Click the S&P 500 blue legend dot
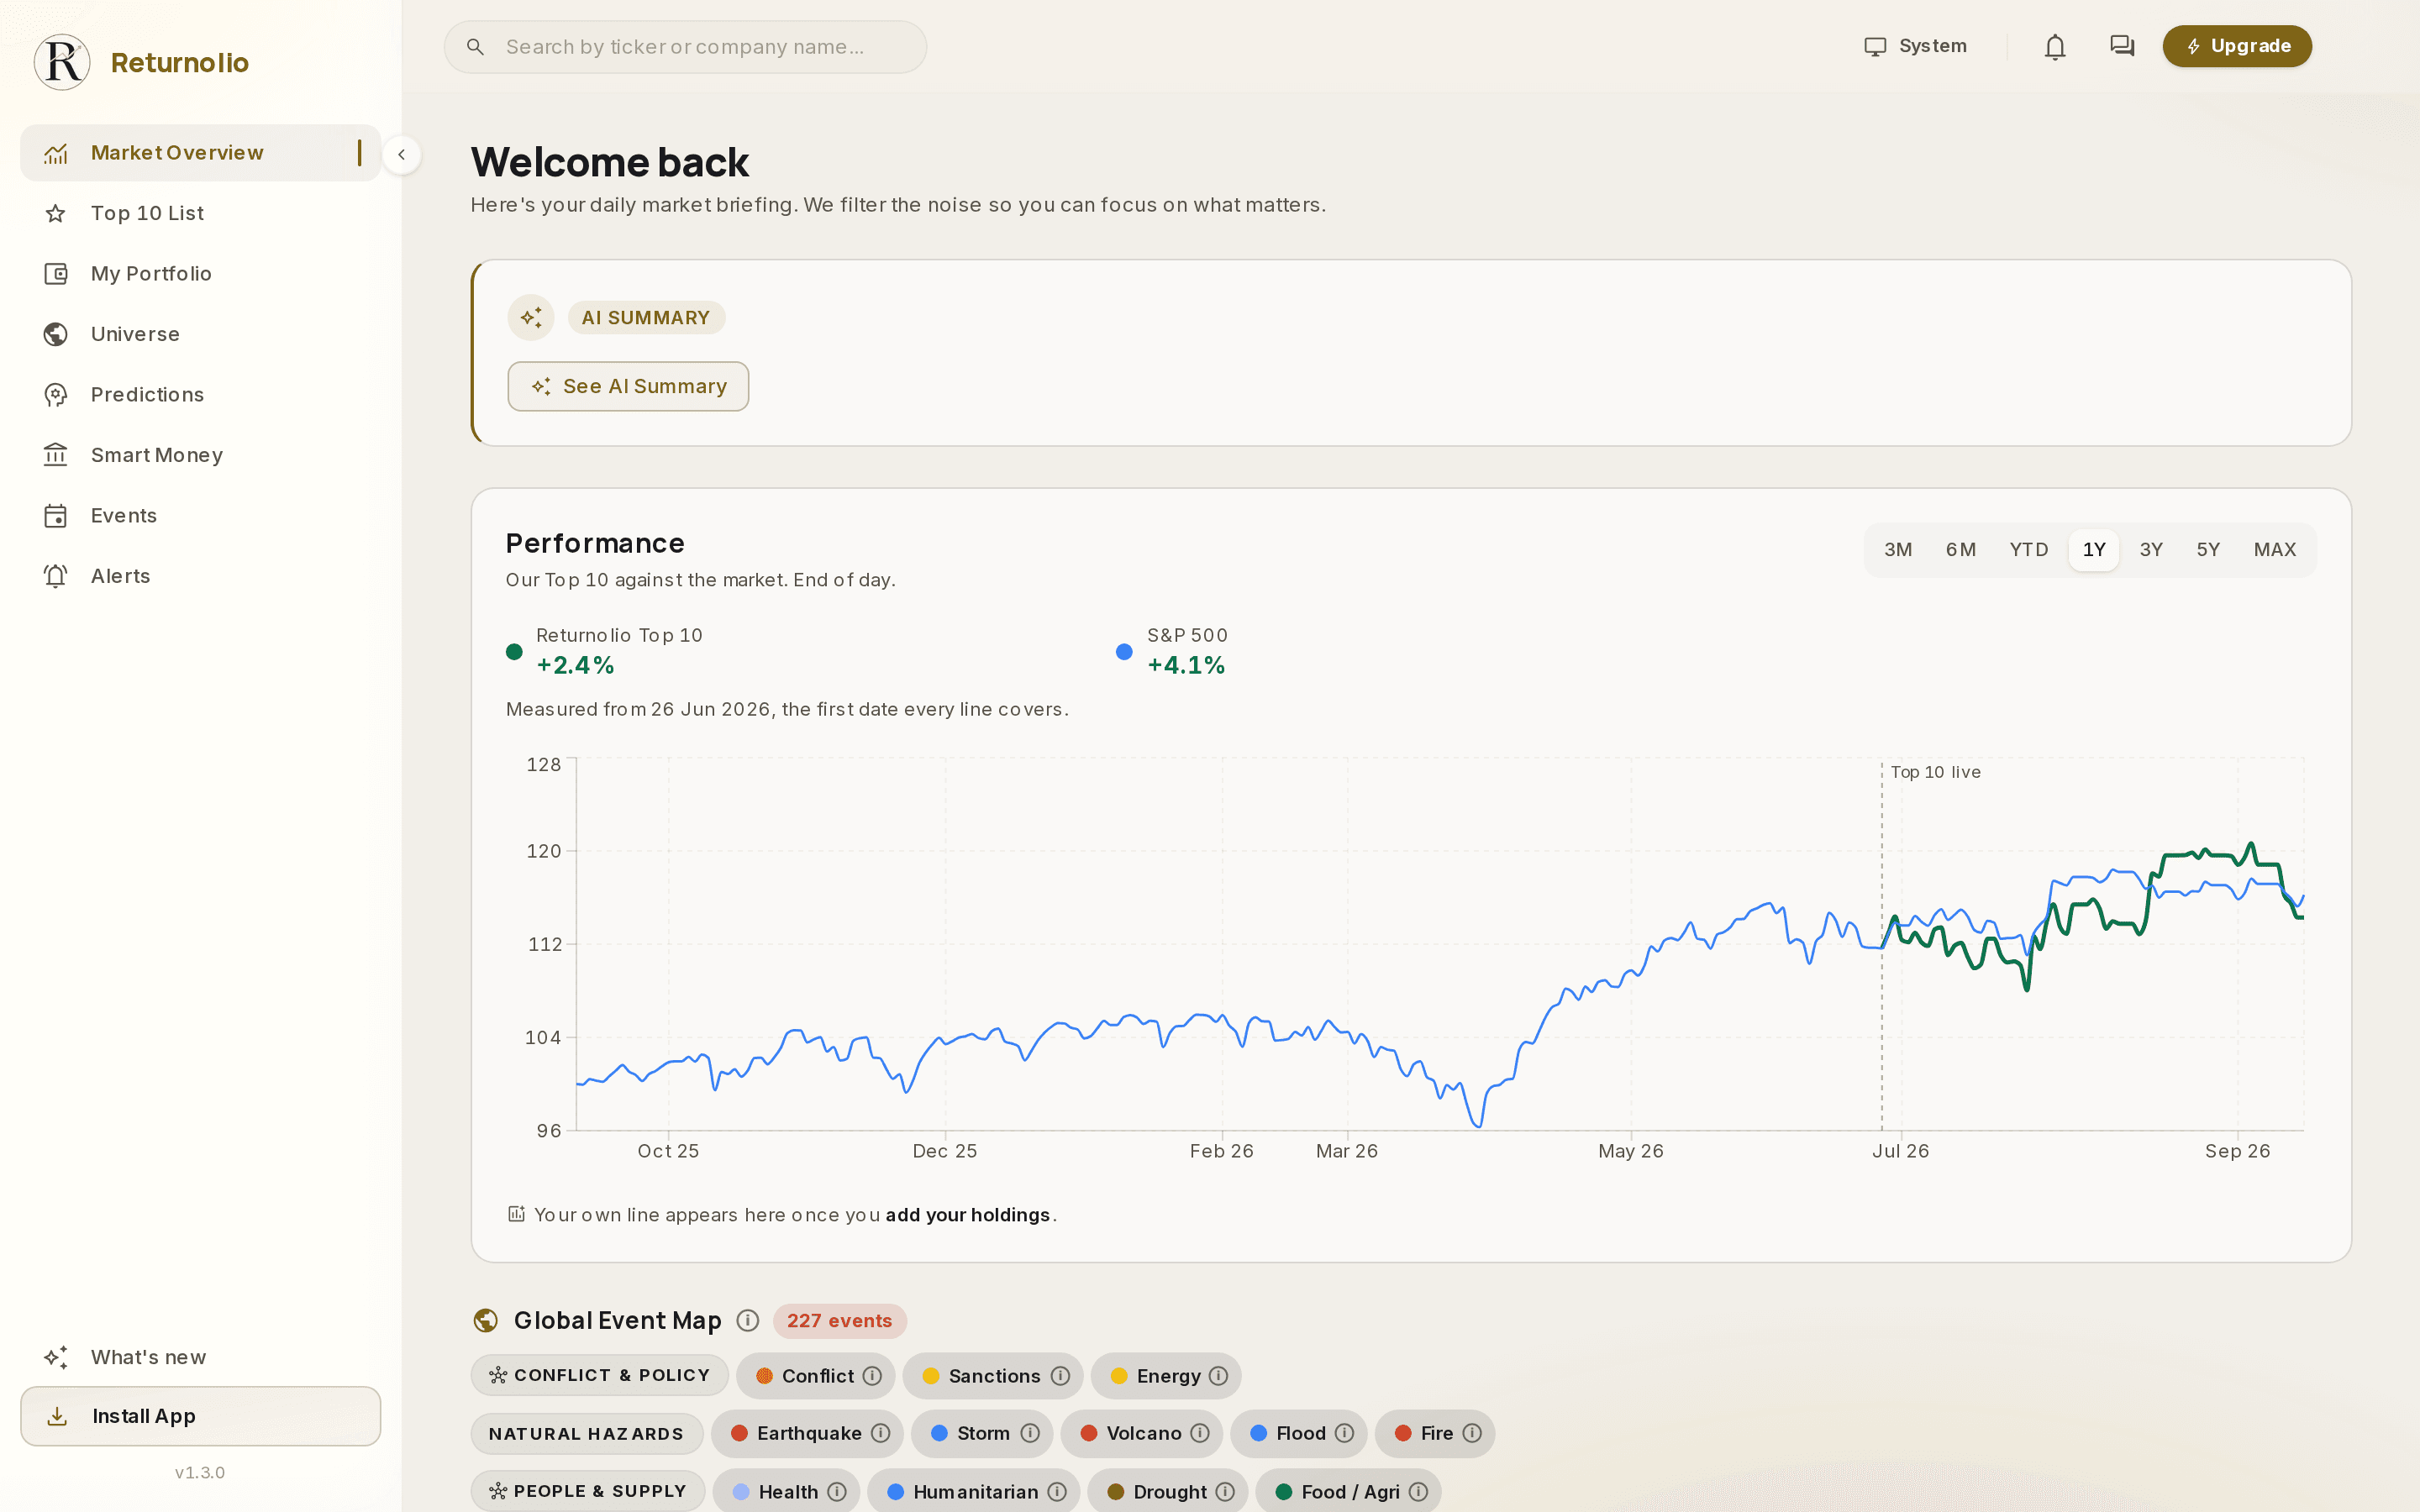Screen dimensions: 2420x1512 click(x=1124, y=652)
